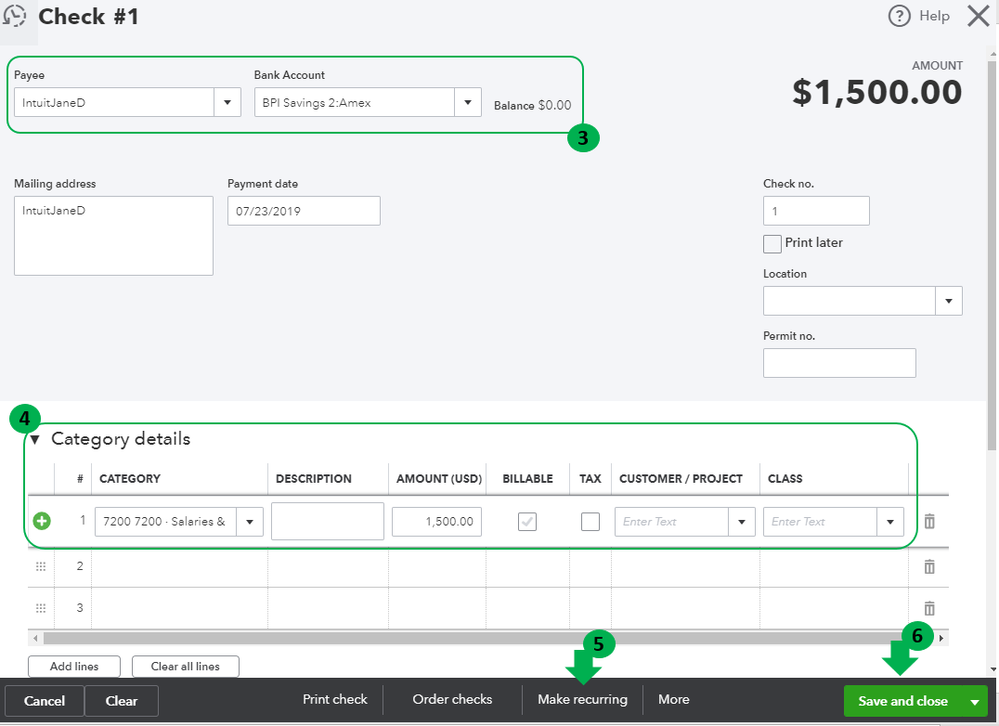Click Order checks in footer
999x726 pixels.
(452, 699)
